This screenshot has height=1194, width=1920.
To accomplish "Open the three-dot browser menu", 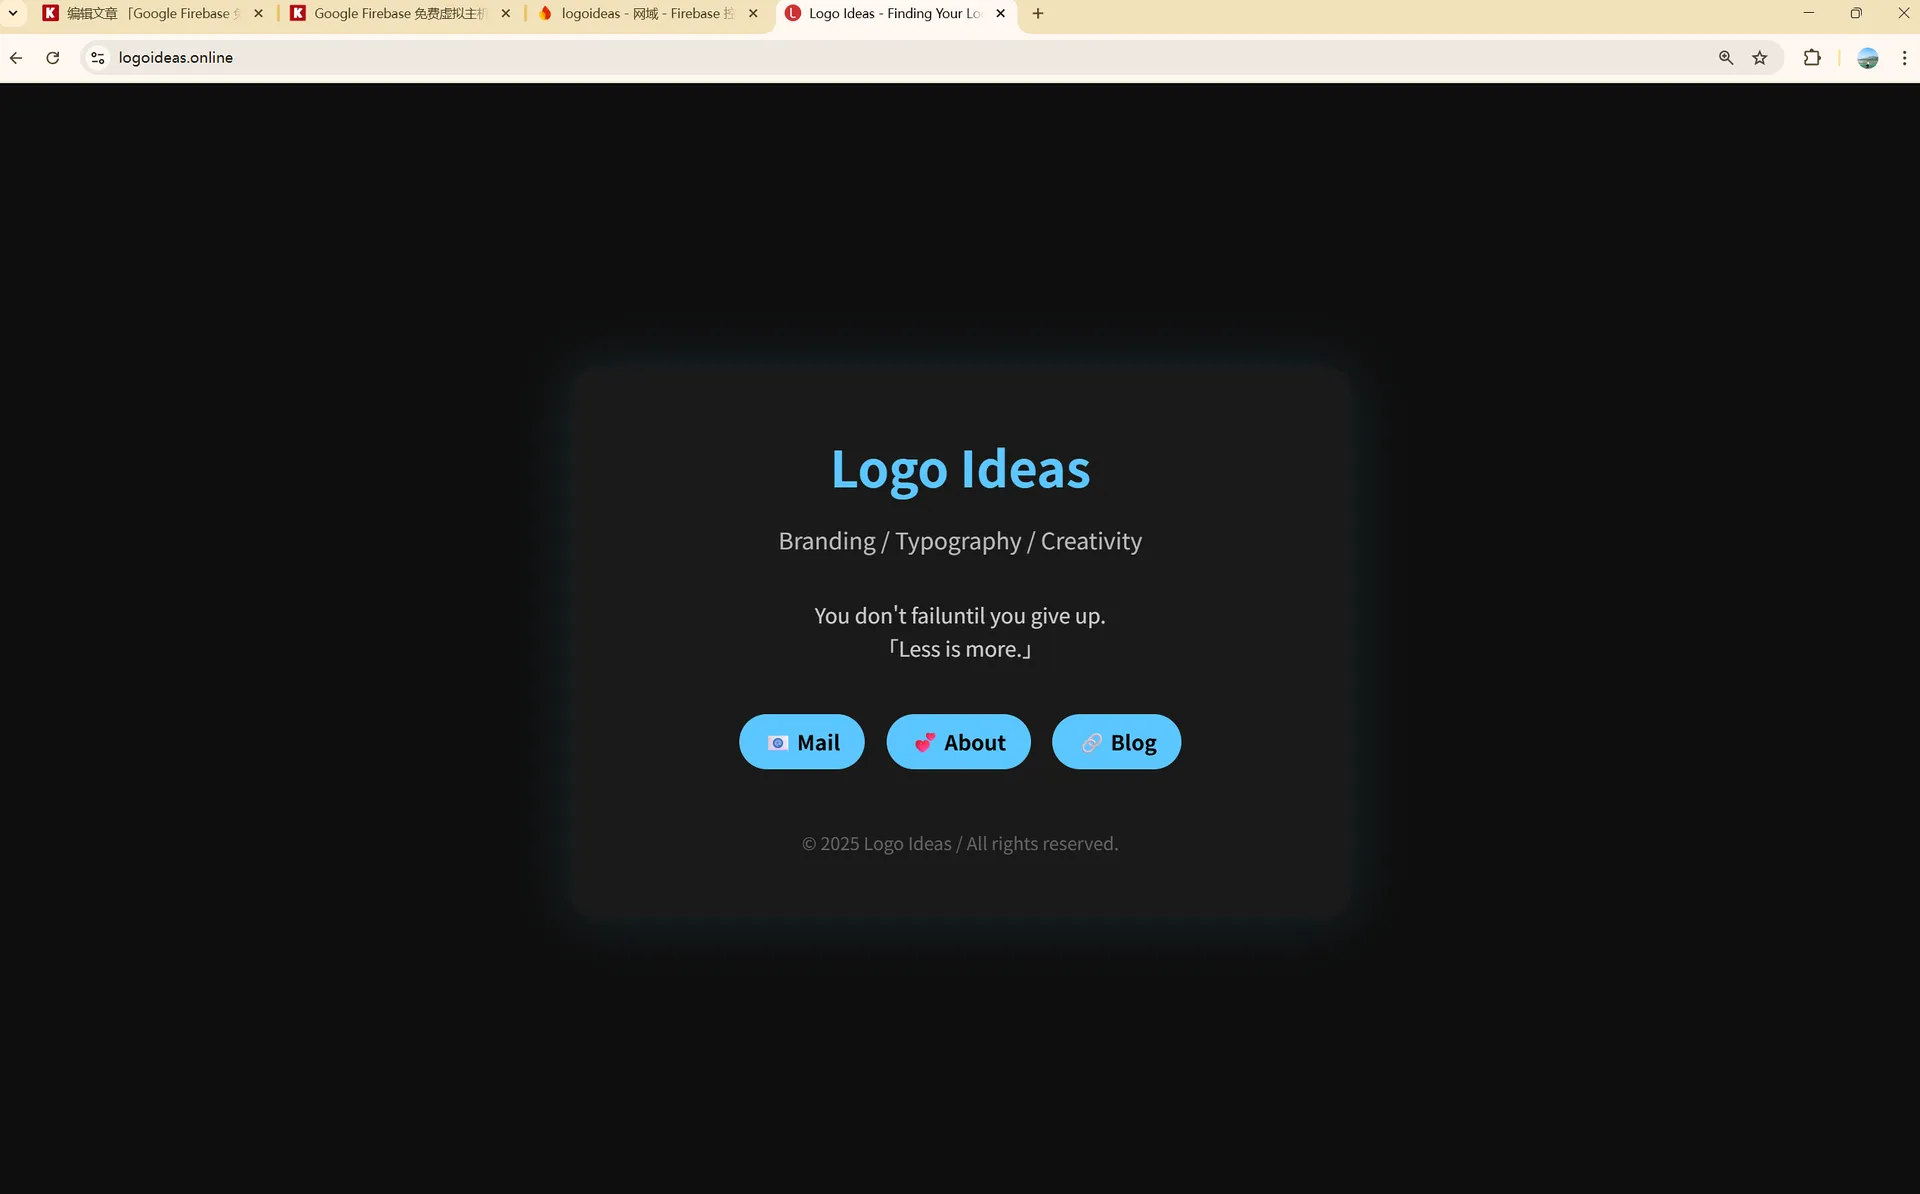I will pos(1904,58).
